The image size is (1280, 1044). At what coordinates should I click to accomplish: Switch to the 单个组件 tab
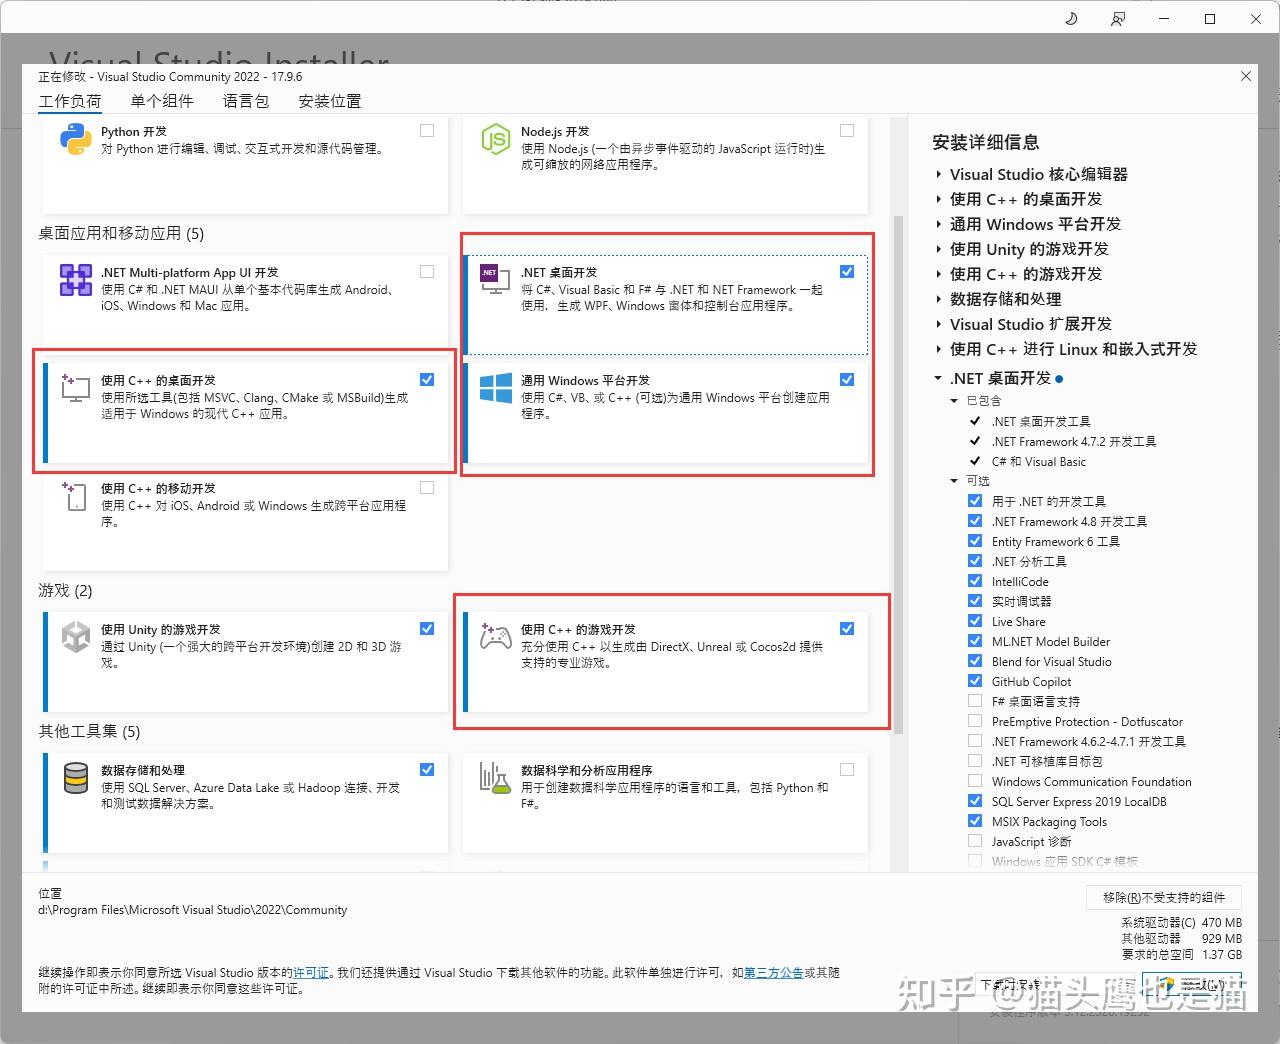[163, 100]
